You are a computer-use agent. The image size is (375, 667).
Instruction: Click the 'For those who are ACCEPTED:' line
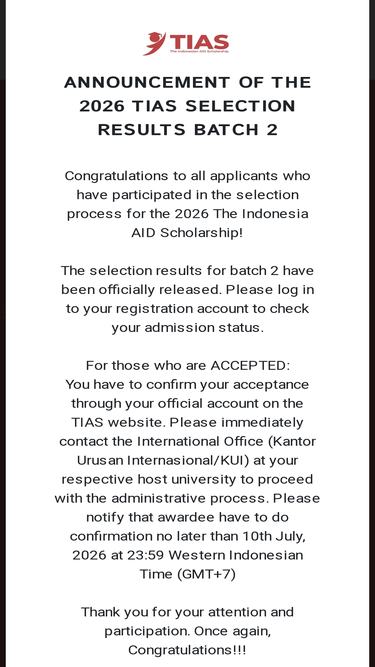coord(188,365)
